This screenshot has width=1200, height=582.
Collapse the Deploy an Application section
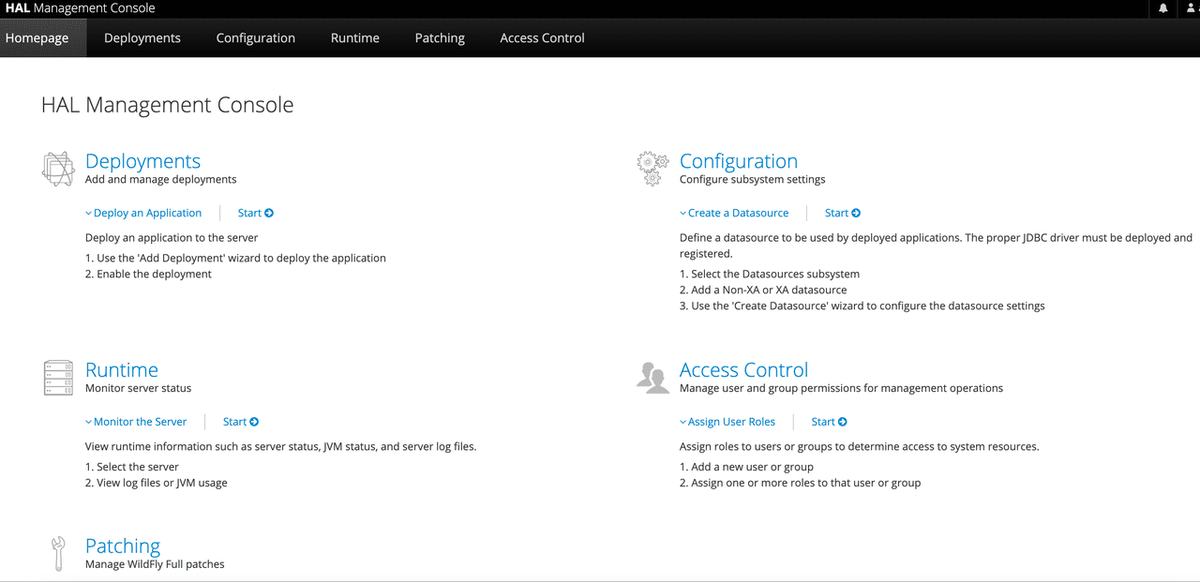click(144, 213)
